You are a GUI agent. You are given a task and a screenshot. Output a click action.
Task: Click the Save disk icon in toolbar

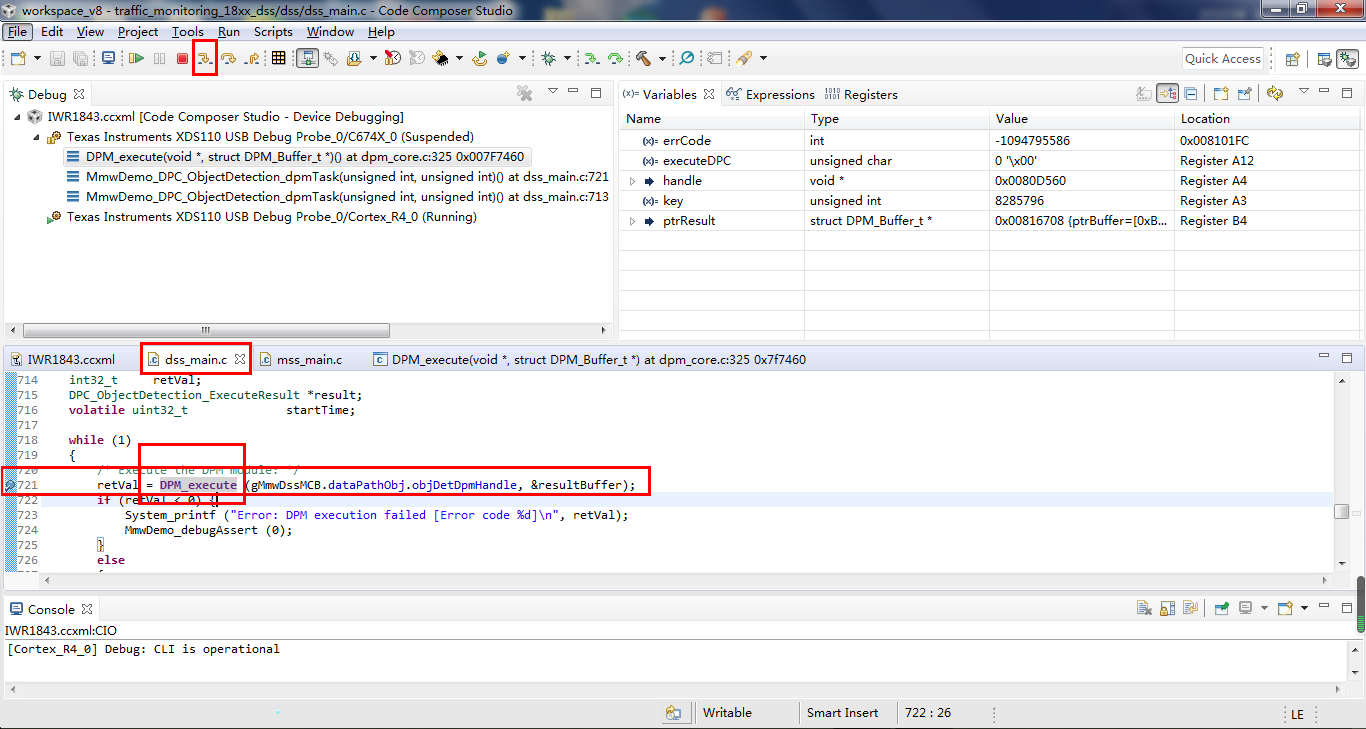pyautogui.click(x=57, y=58)
